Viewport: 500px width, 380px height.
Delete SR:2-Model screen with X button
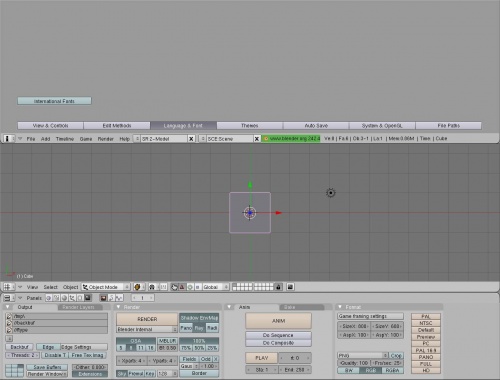191,139
